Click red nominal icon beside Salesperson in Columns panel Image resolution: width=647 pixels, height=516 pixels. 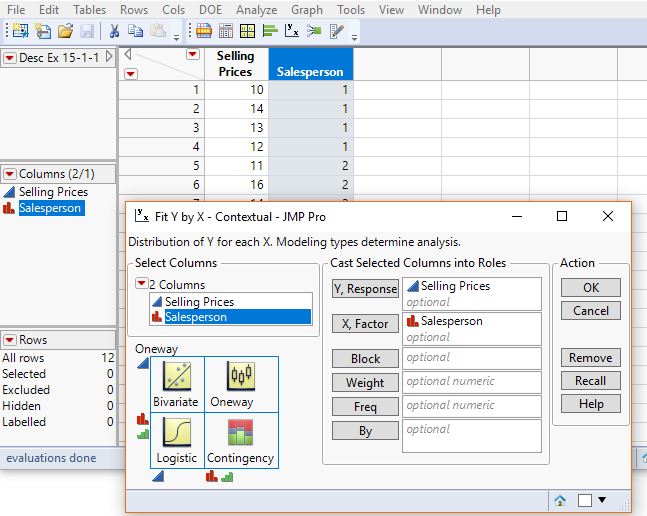click(9, 208)
